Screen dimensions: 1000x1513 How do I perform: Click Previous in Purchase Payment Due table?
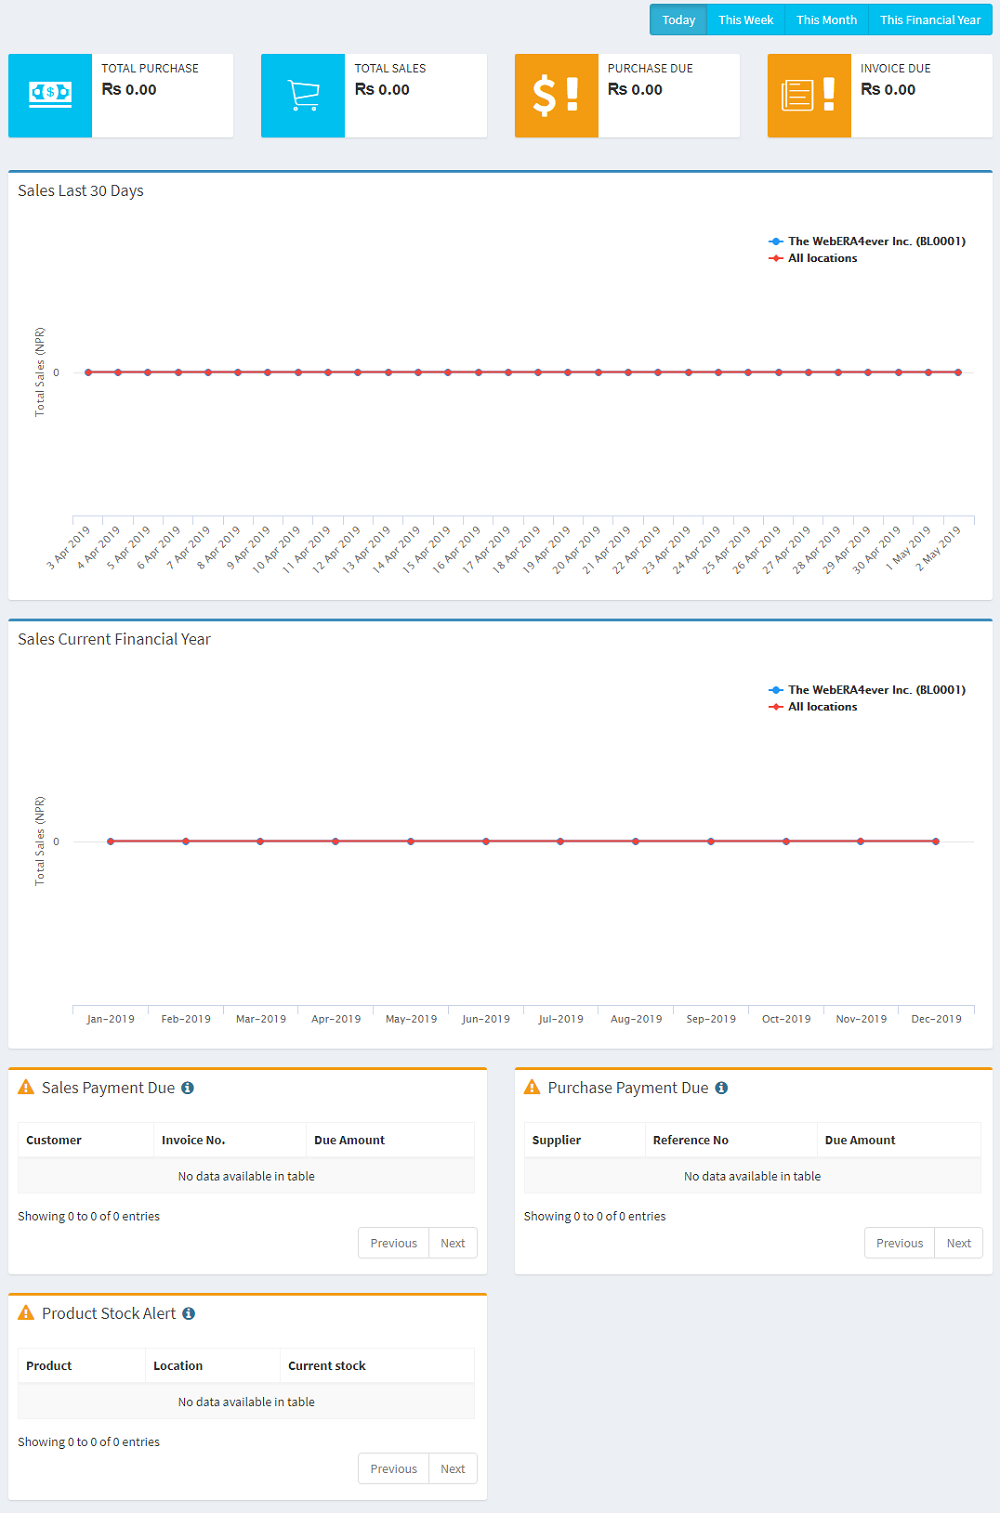(899, 1243)
